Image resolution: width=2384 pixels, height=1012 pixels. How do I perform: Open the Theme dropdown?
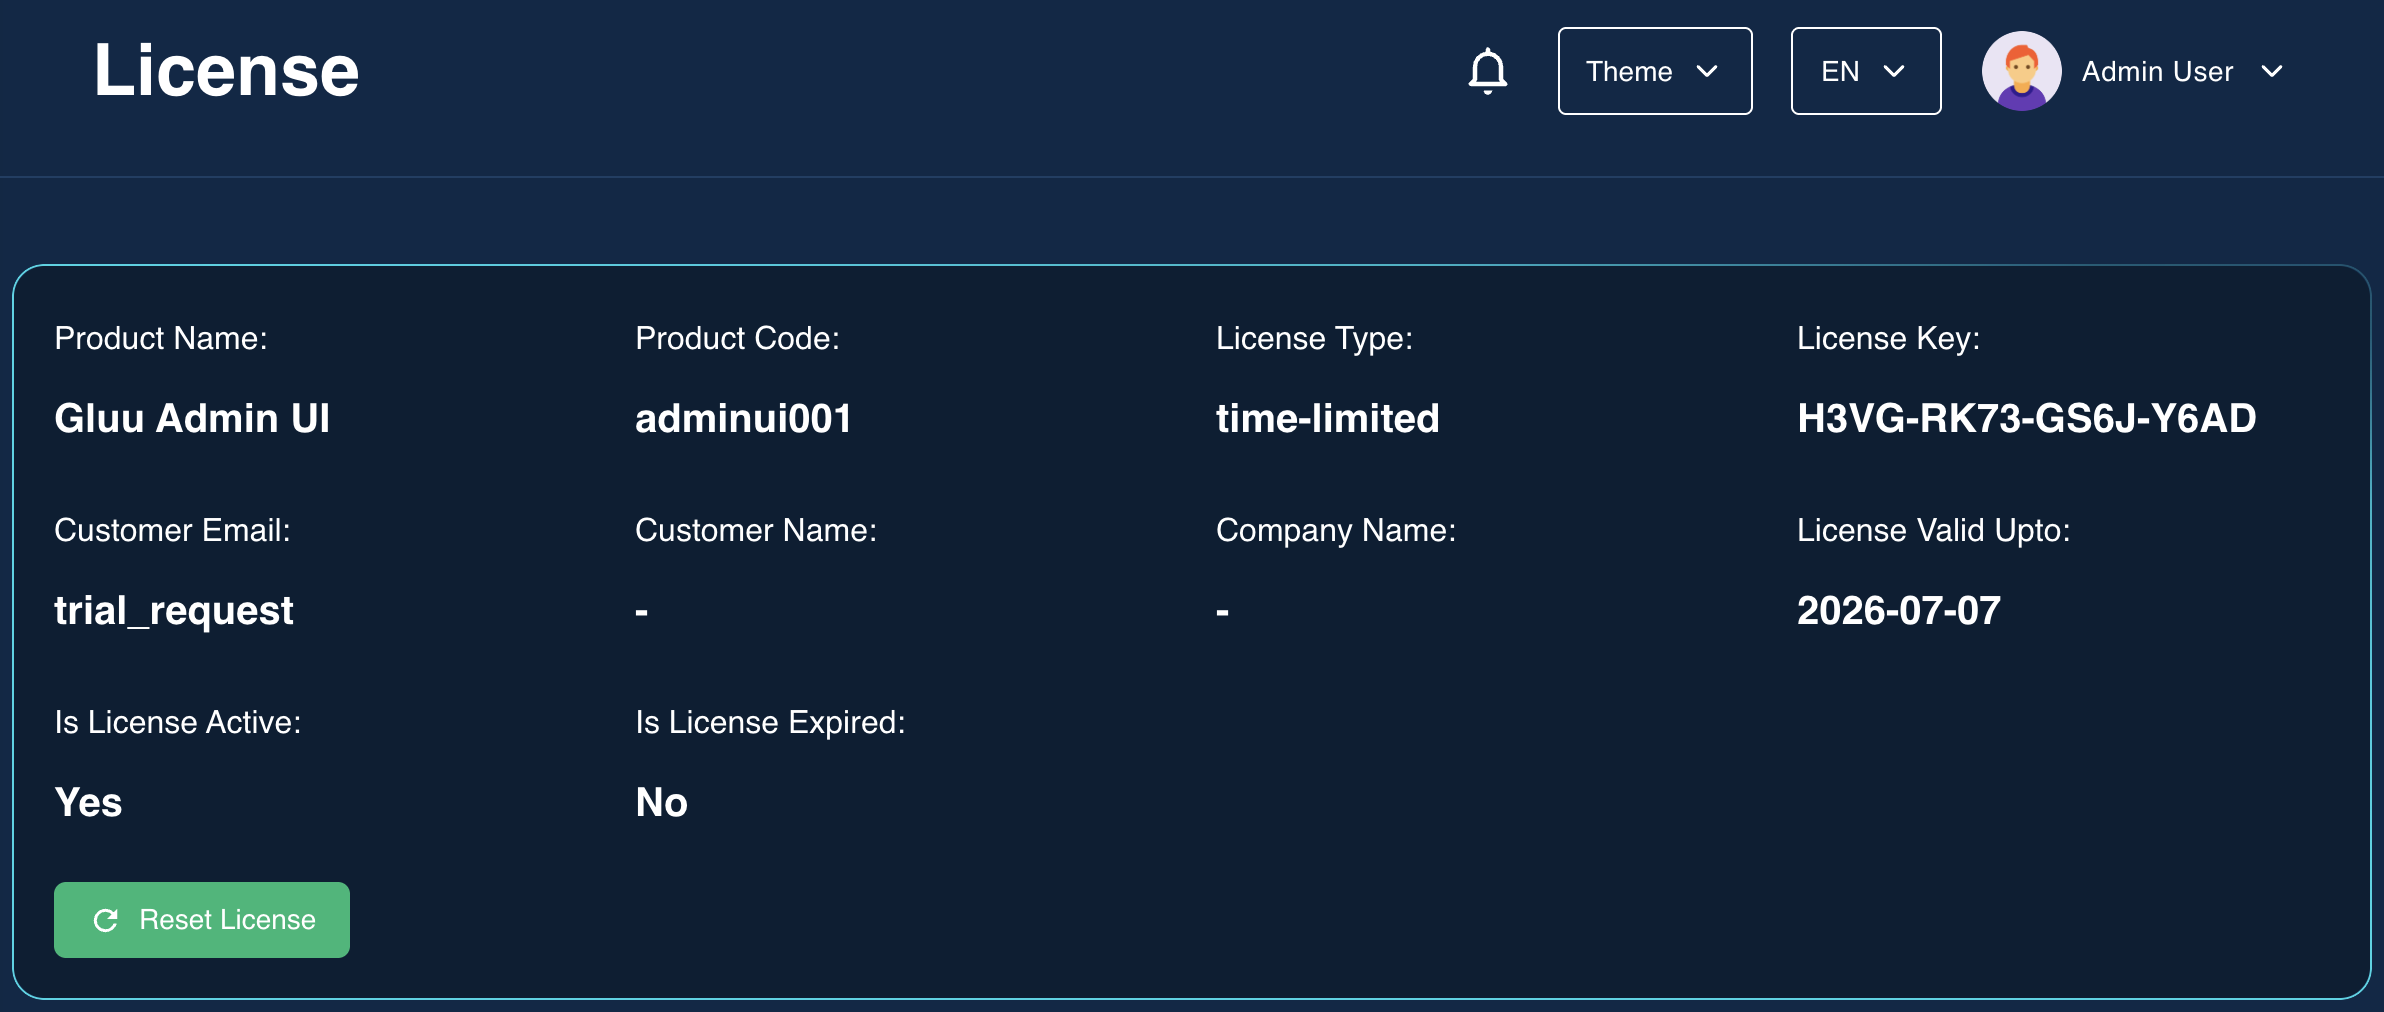[1655, 71]
